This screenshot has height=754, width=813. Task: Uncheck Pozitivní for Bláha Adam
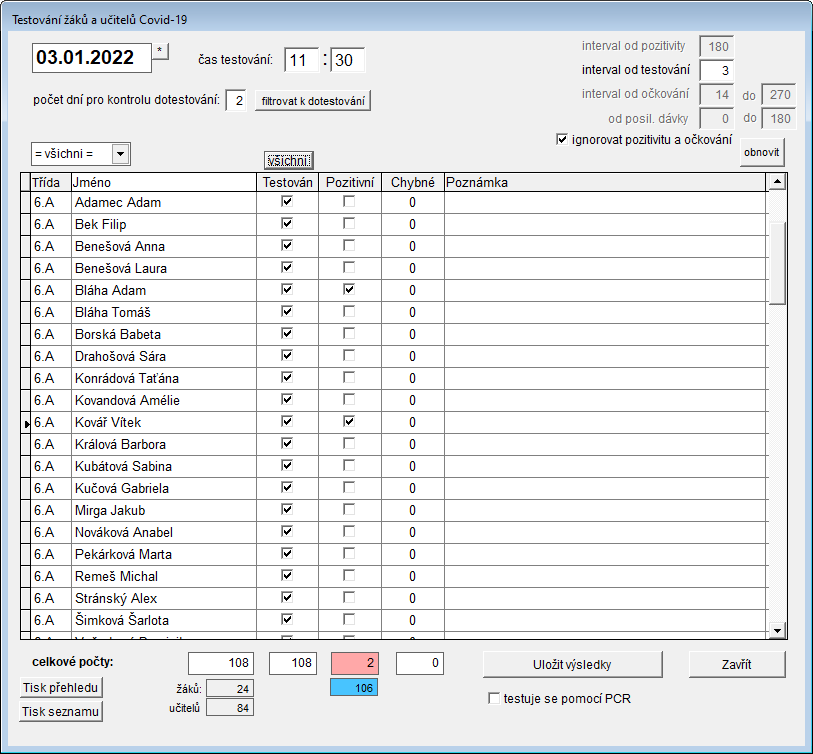click(x=349, y=289)
